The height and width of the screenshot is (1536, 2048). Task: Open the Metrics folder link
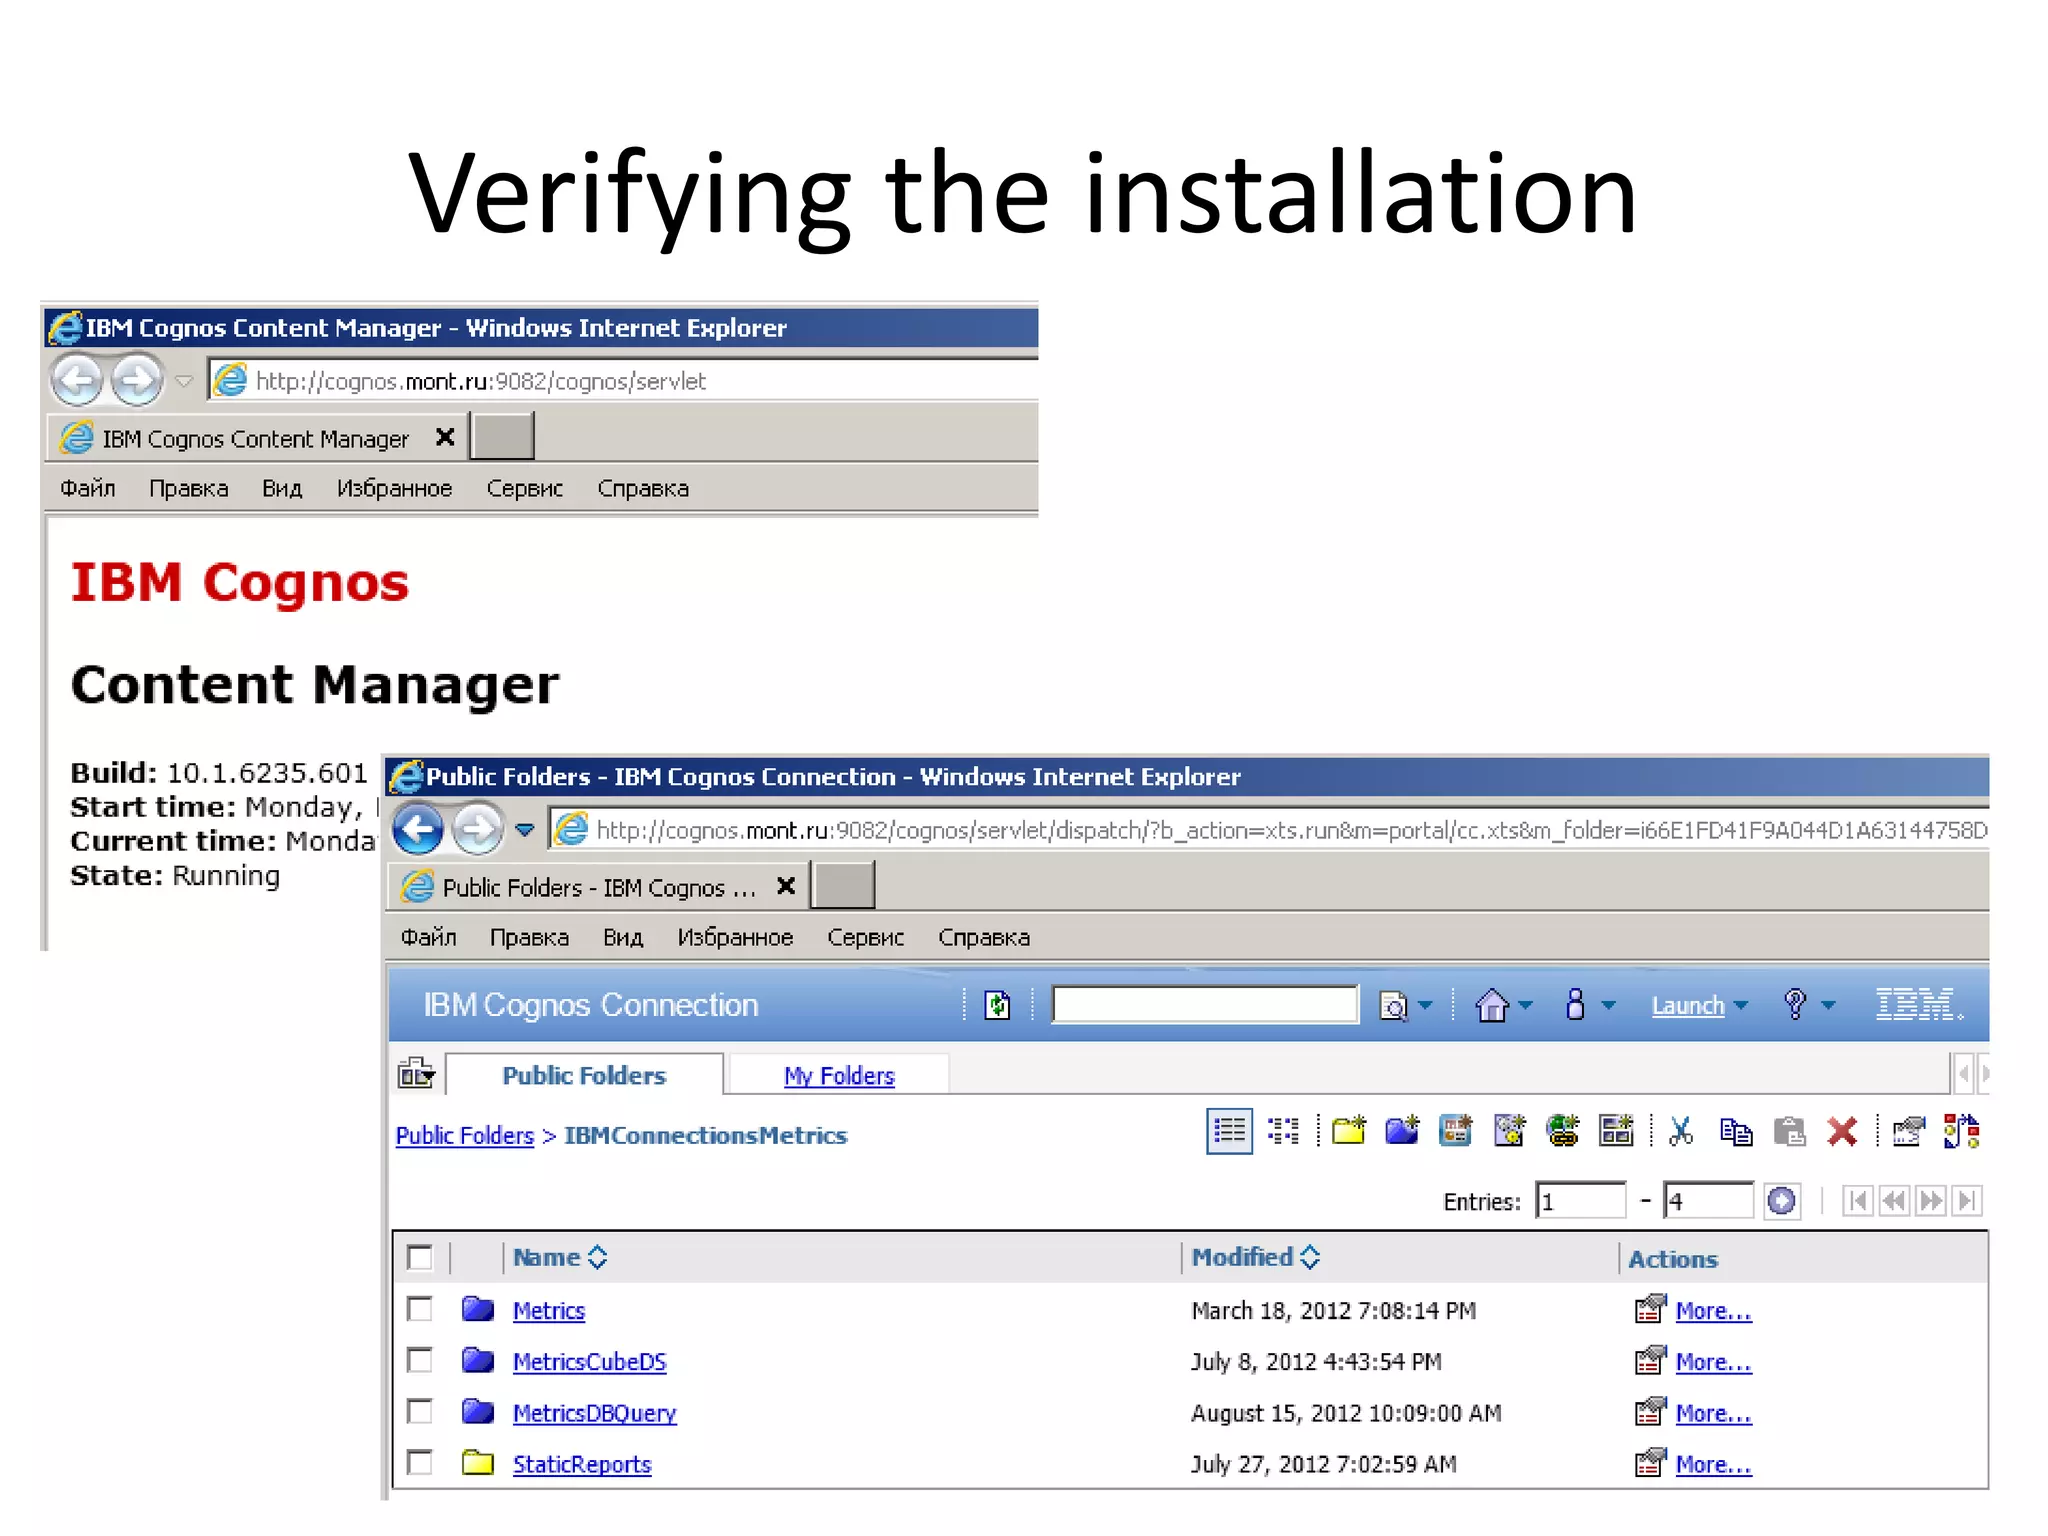(548, 1310)
